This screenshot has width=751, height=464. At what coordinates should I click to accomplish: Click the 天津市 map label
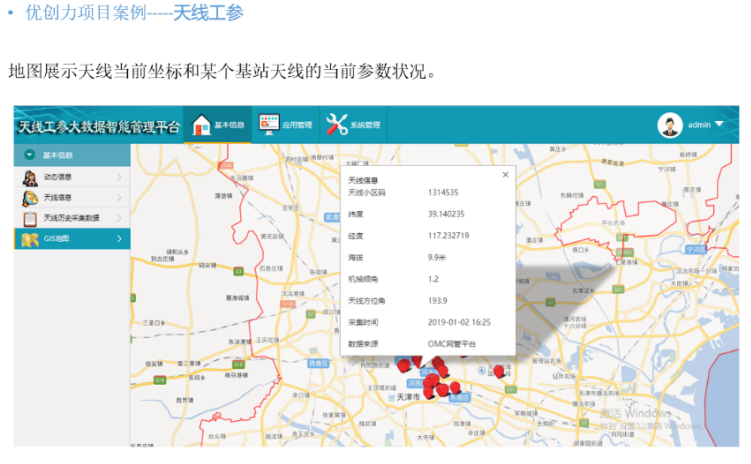point(408,397)
